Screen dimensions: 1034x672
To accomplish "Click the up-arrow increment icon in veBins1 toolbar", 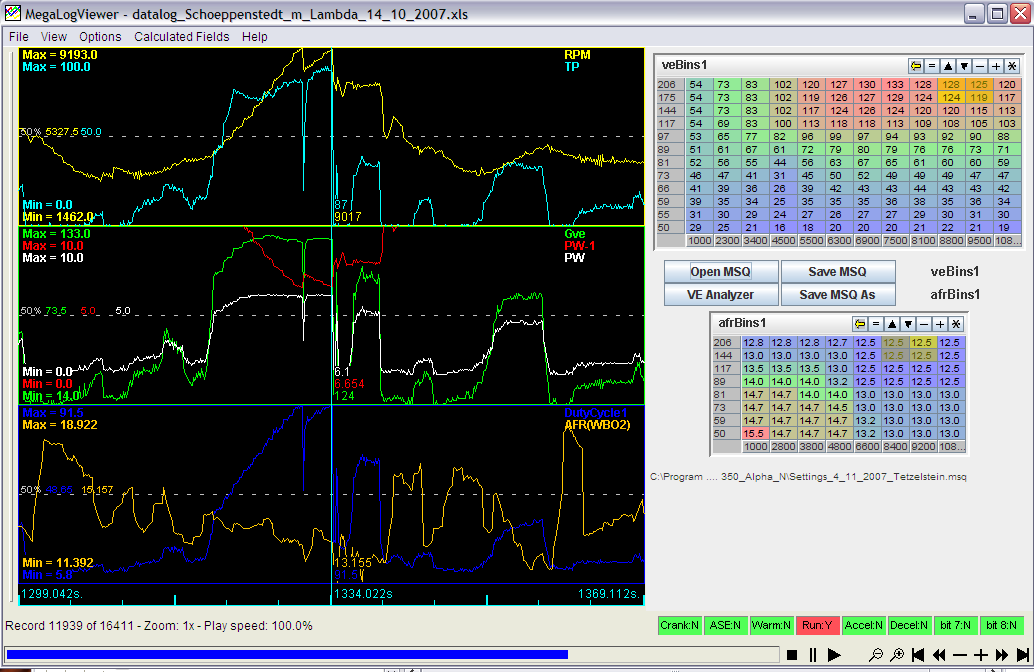I will [948, 65].
